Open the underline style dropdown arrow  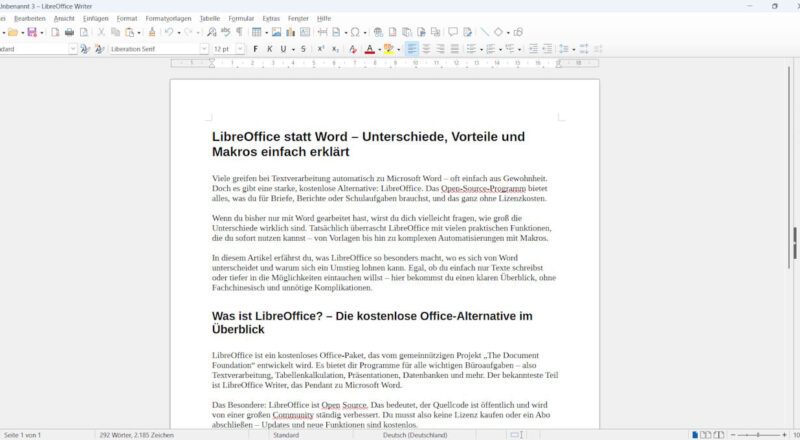click(293, 50)
